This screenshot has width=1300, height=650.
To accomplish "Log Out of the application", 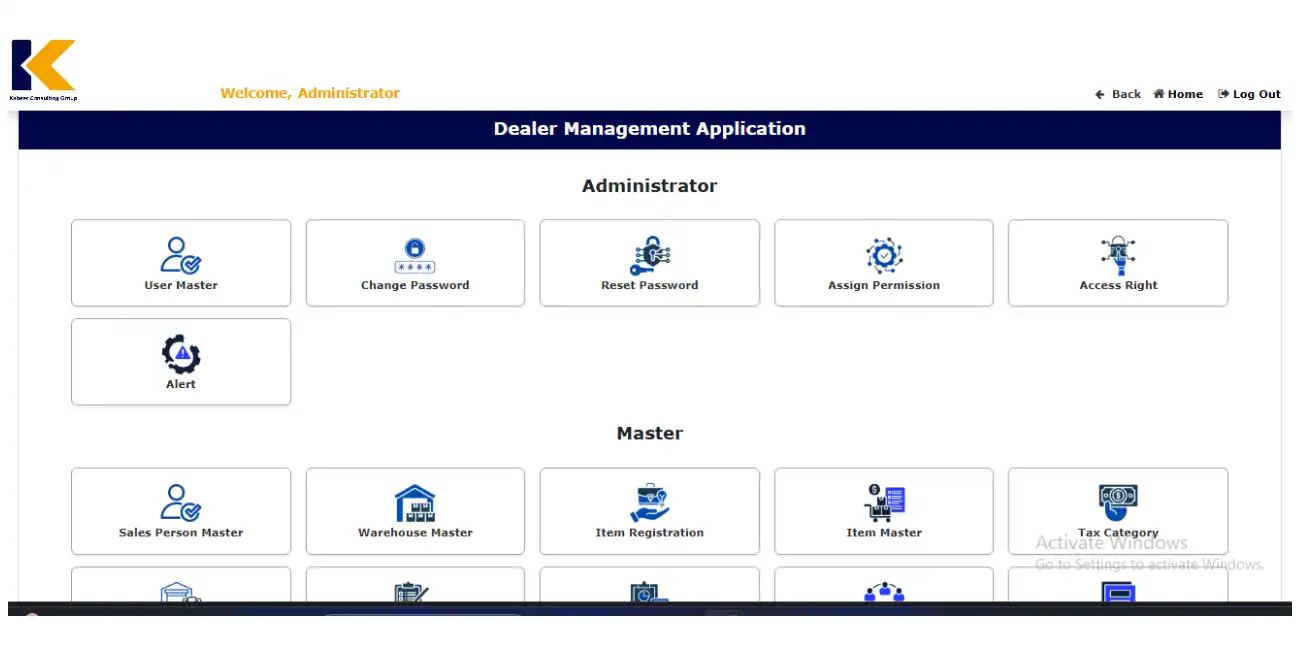I will (1249, 94).
